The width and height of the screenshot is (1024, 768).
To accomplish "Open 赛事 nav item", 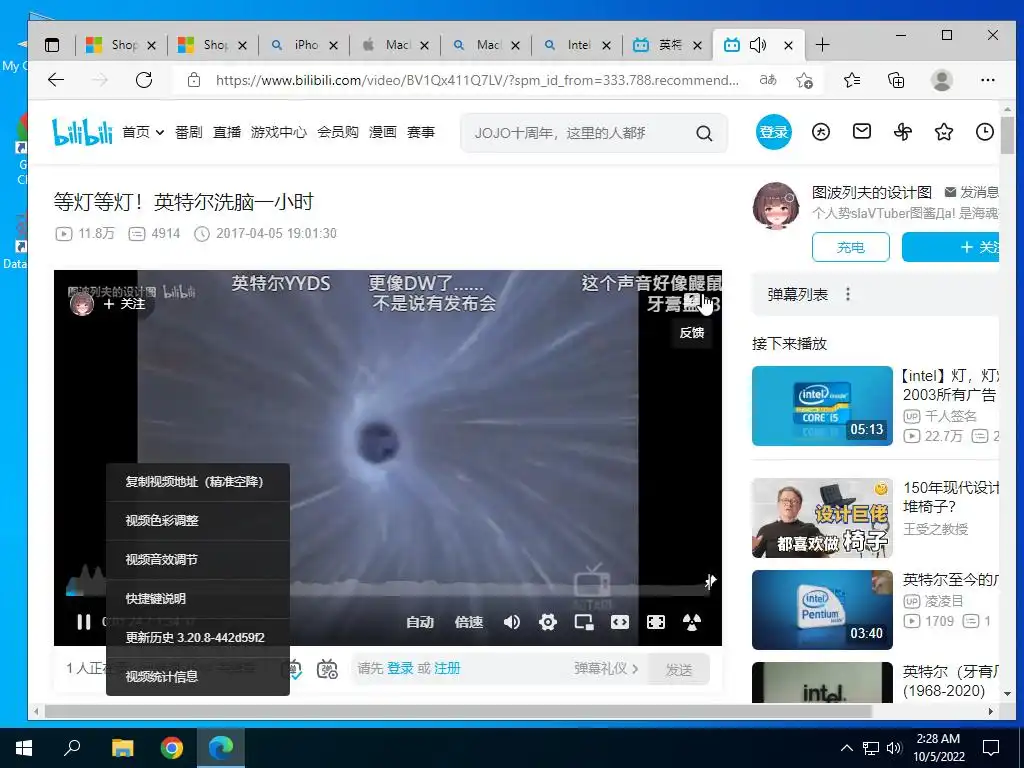I will pos(421,132).
